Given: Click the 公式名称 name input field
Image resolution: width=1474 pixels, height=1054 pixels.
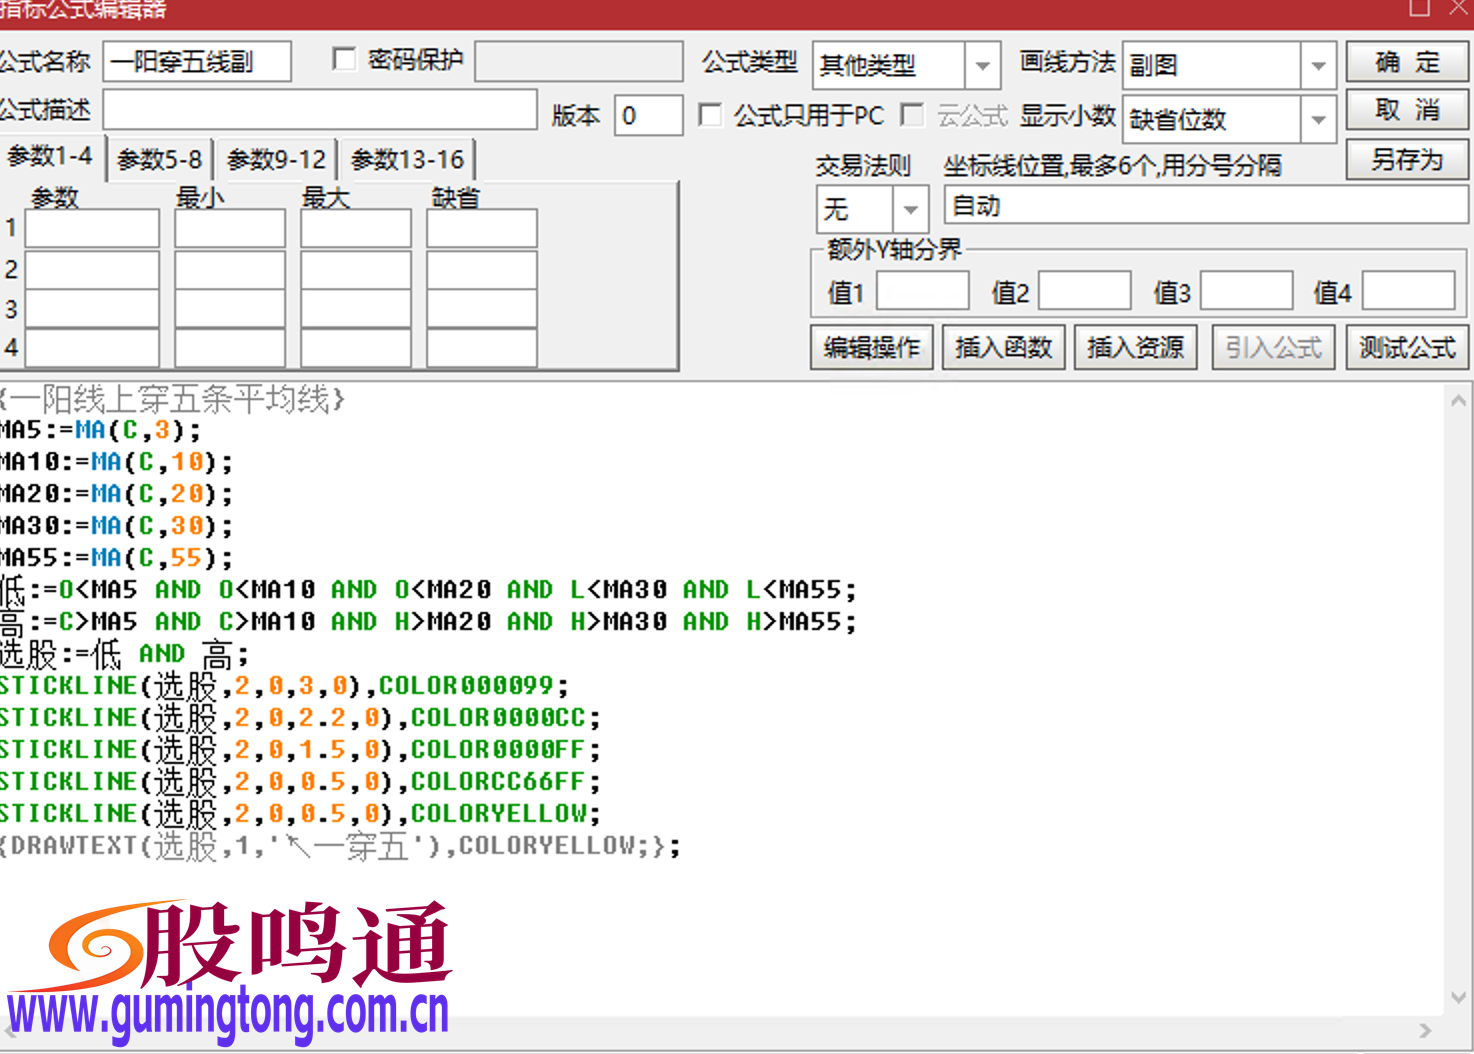Looking at the screenshot, I should pos(196,61).
